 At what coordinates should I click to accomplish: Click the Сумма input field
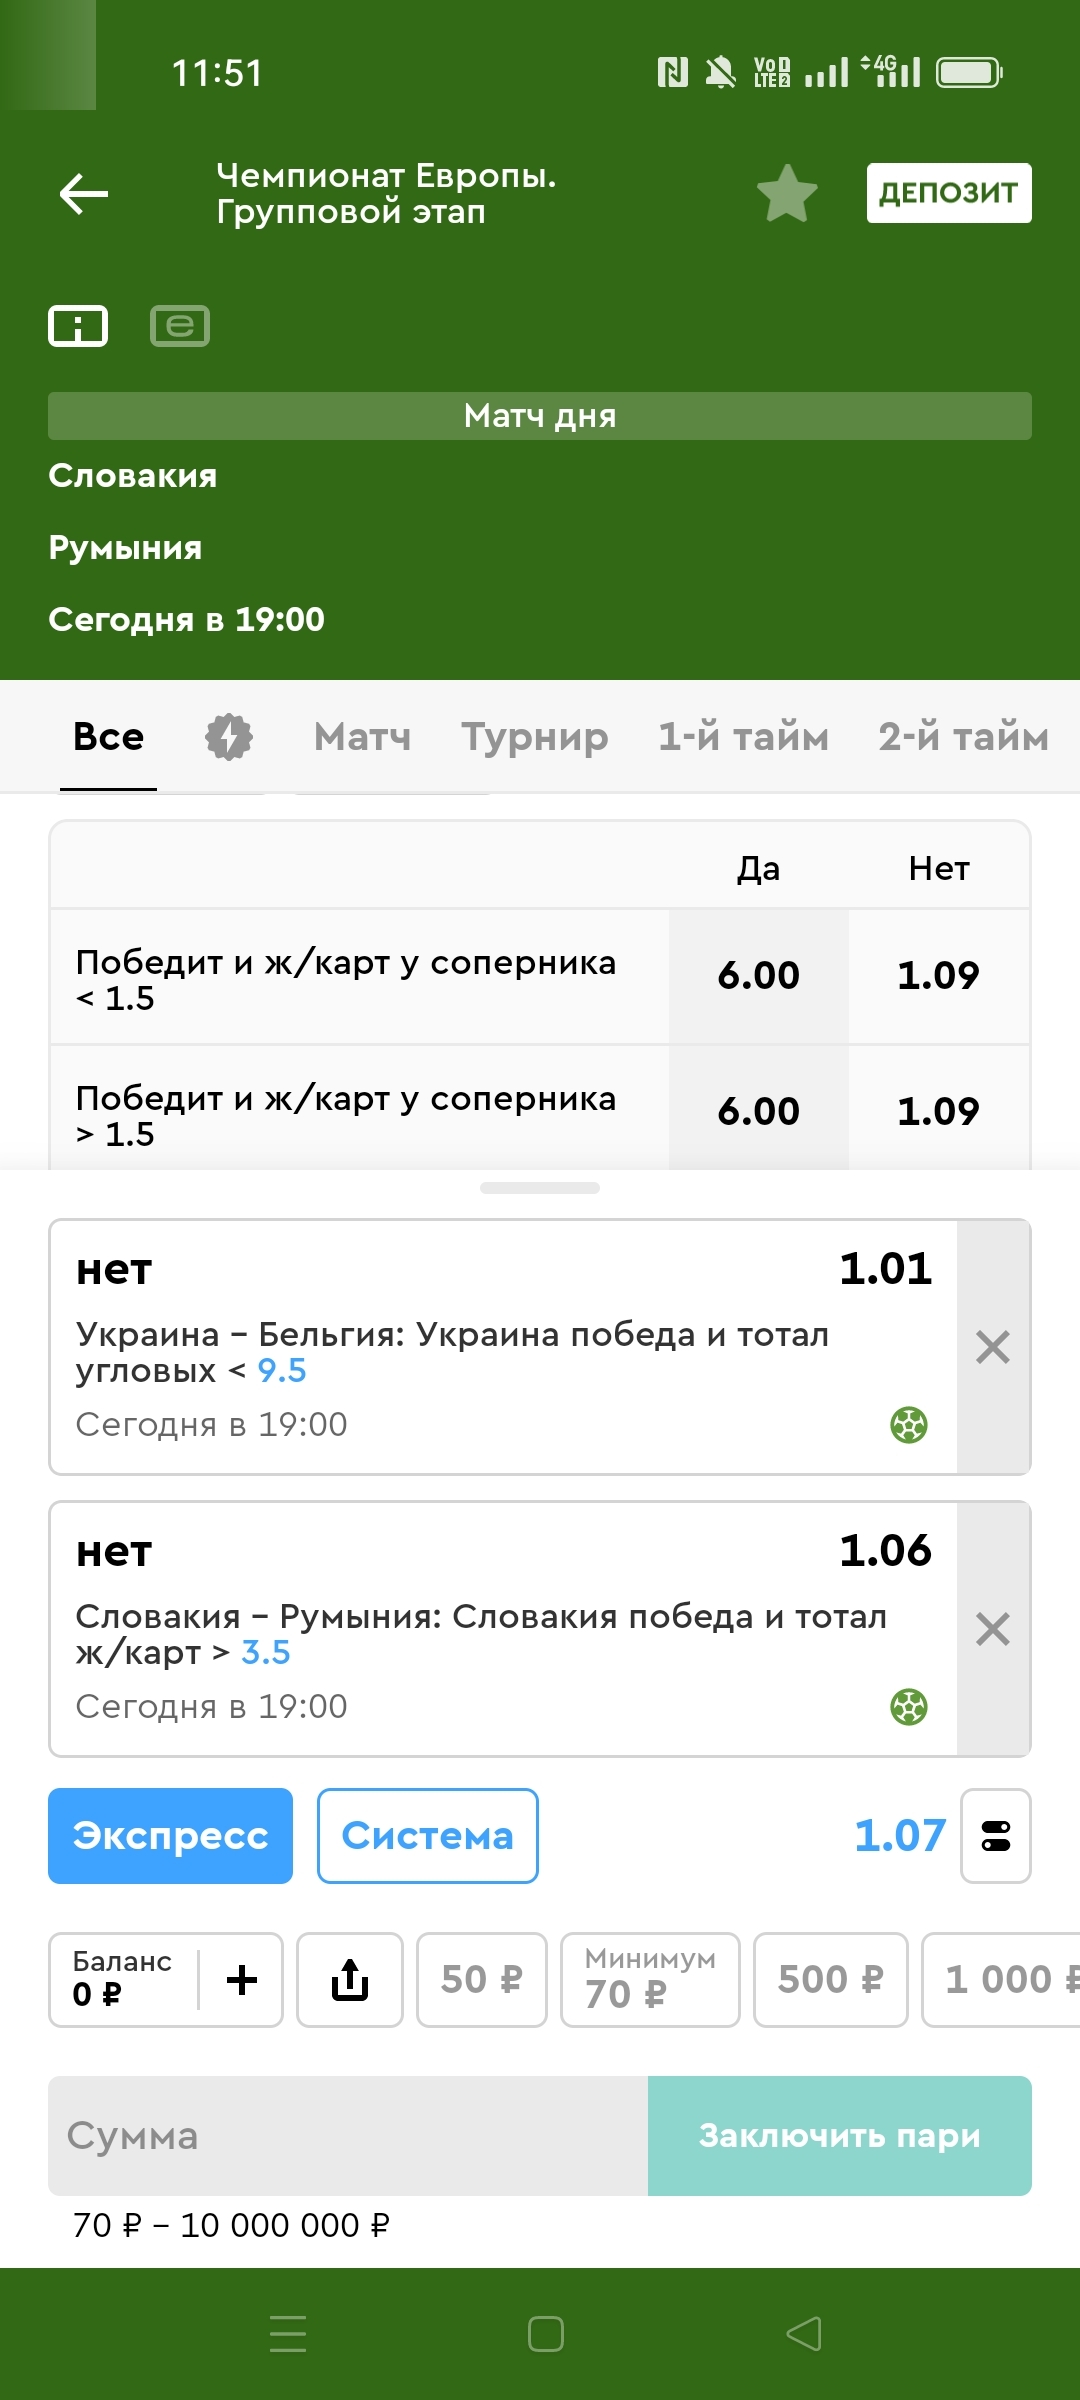[x=348, y=2136]
